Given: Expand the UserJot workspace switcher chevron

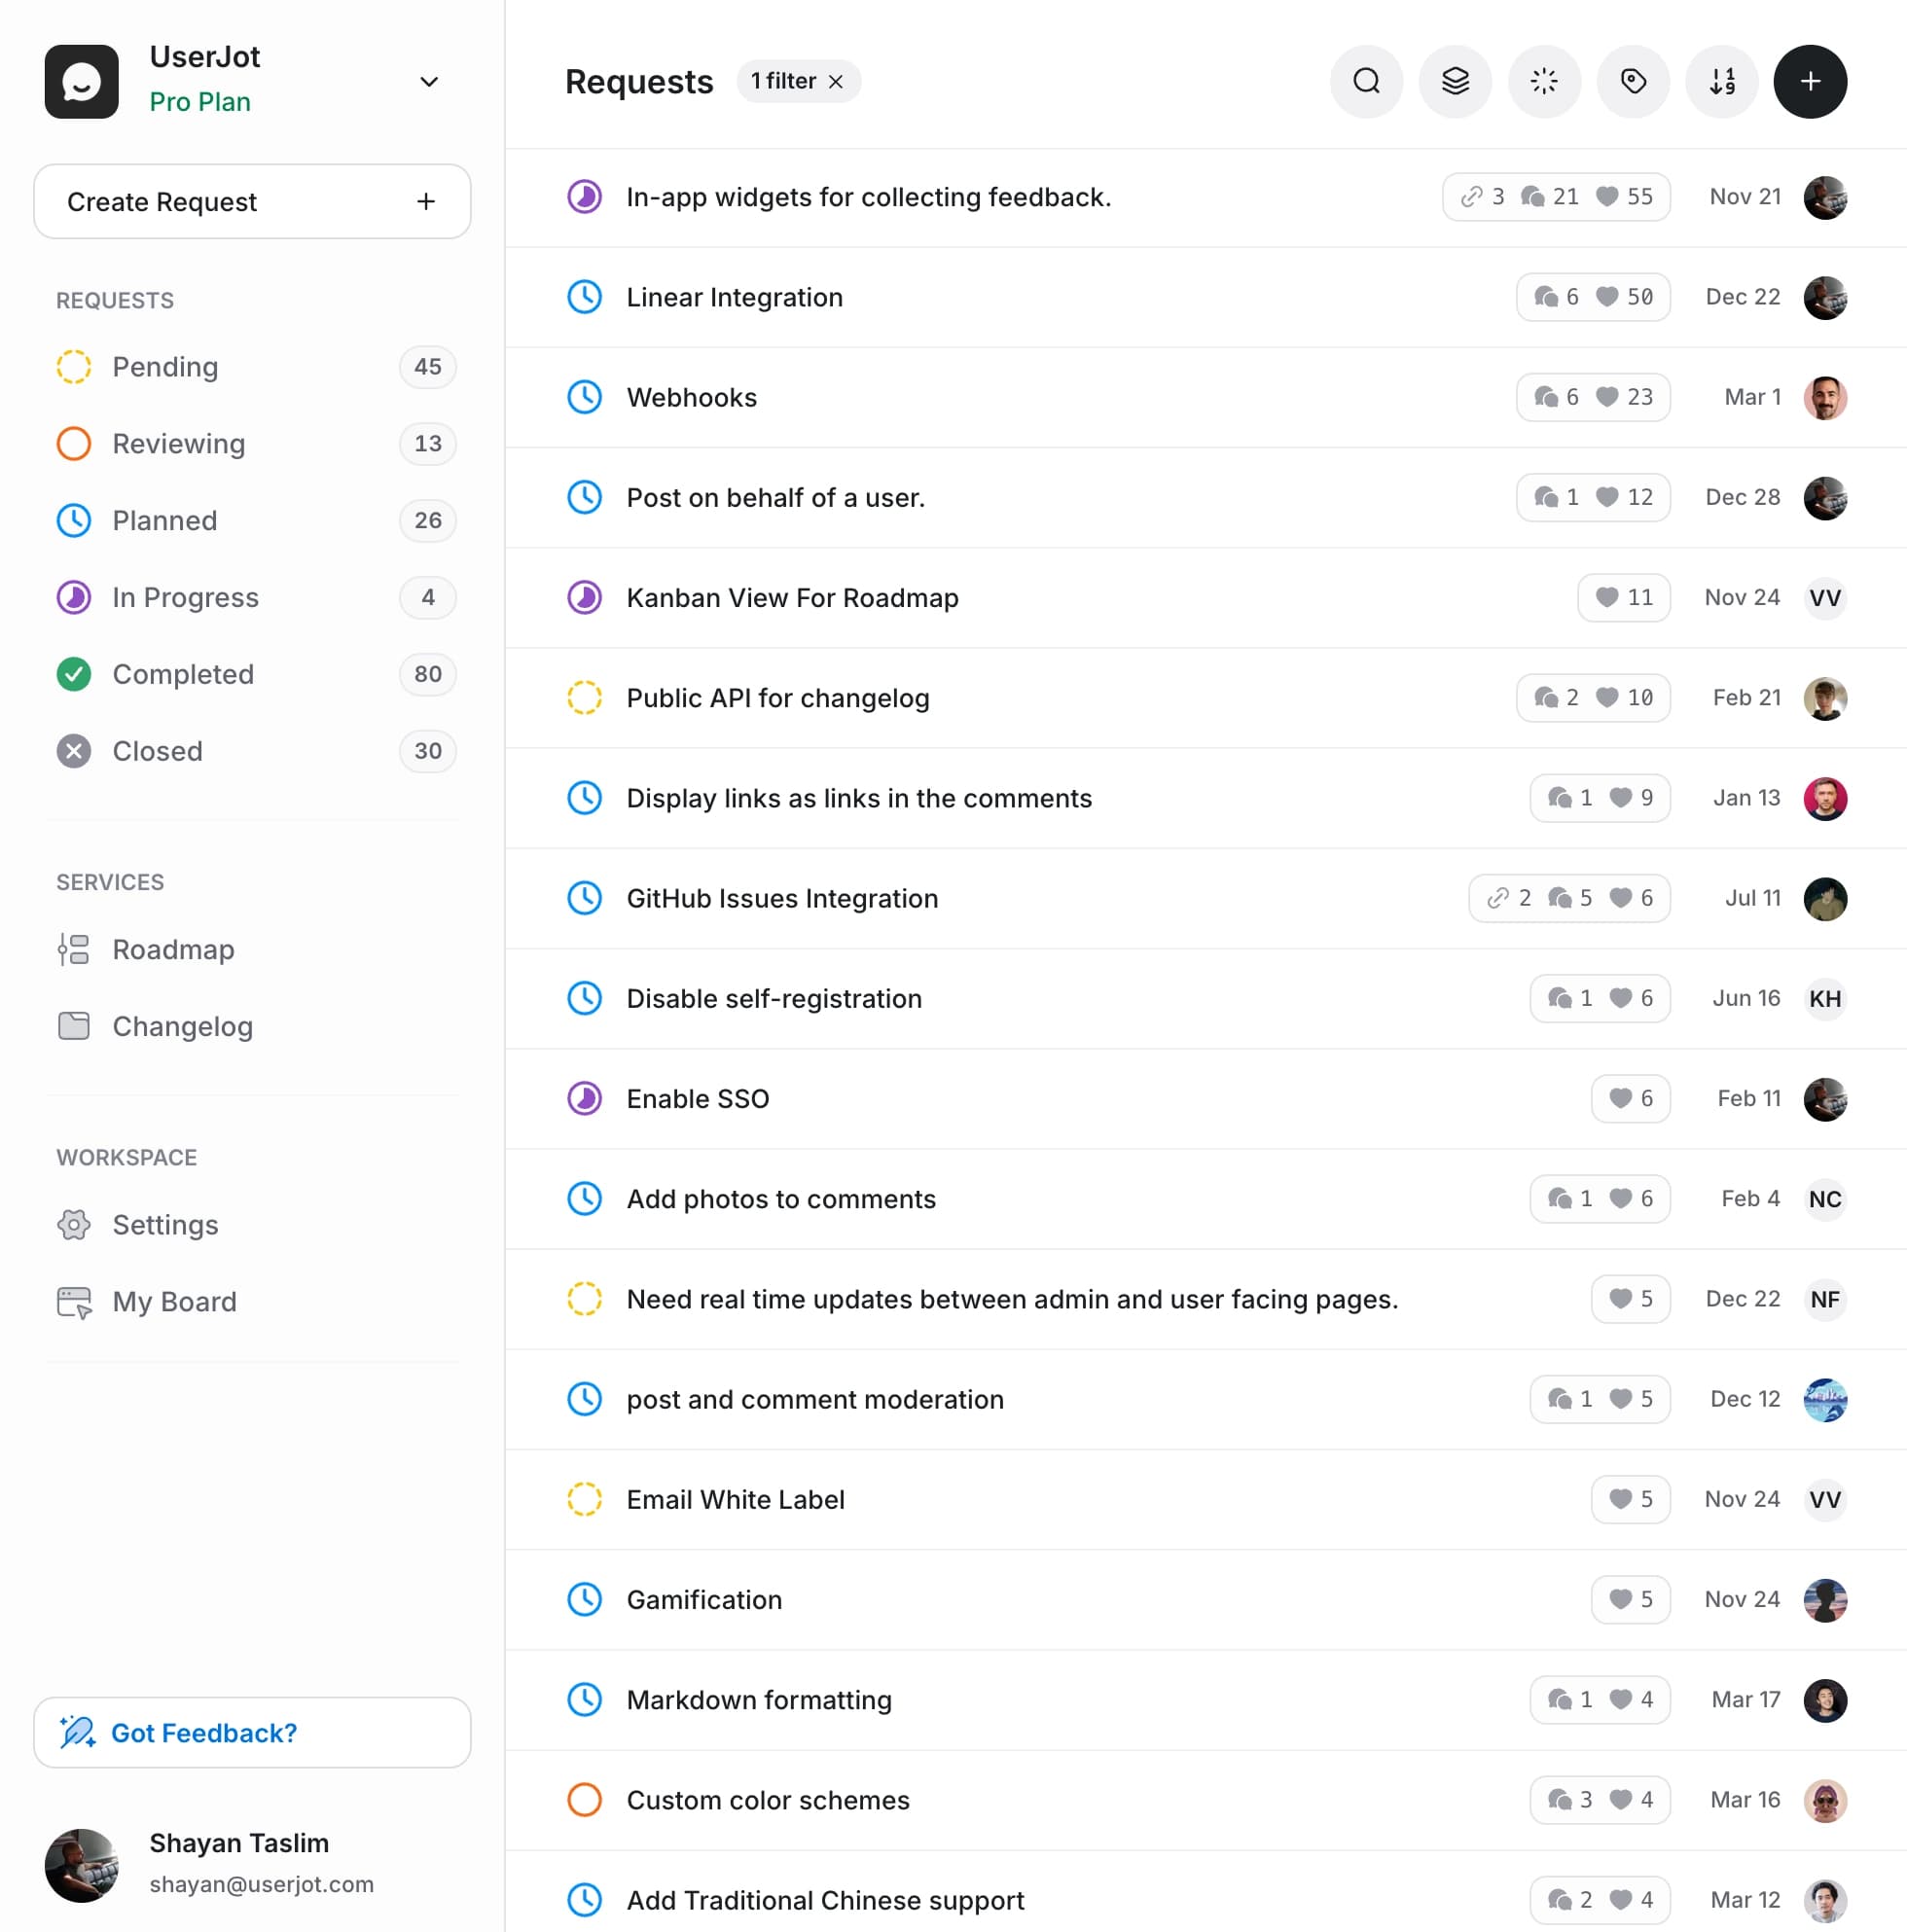Looking at the screenshot, I should pyautogui.click(x=429, y=81).
